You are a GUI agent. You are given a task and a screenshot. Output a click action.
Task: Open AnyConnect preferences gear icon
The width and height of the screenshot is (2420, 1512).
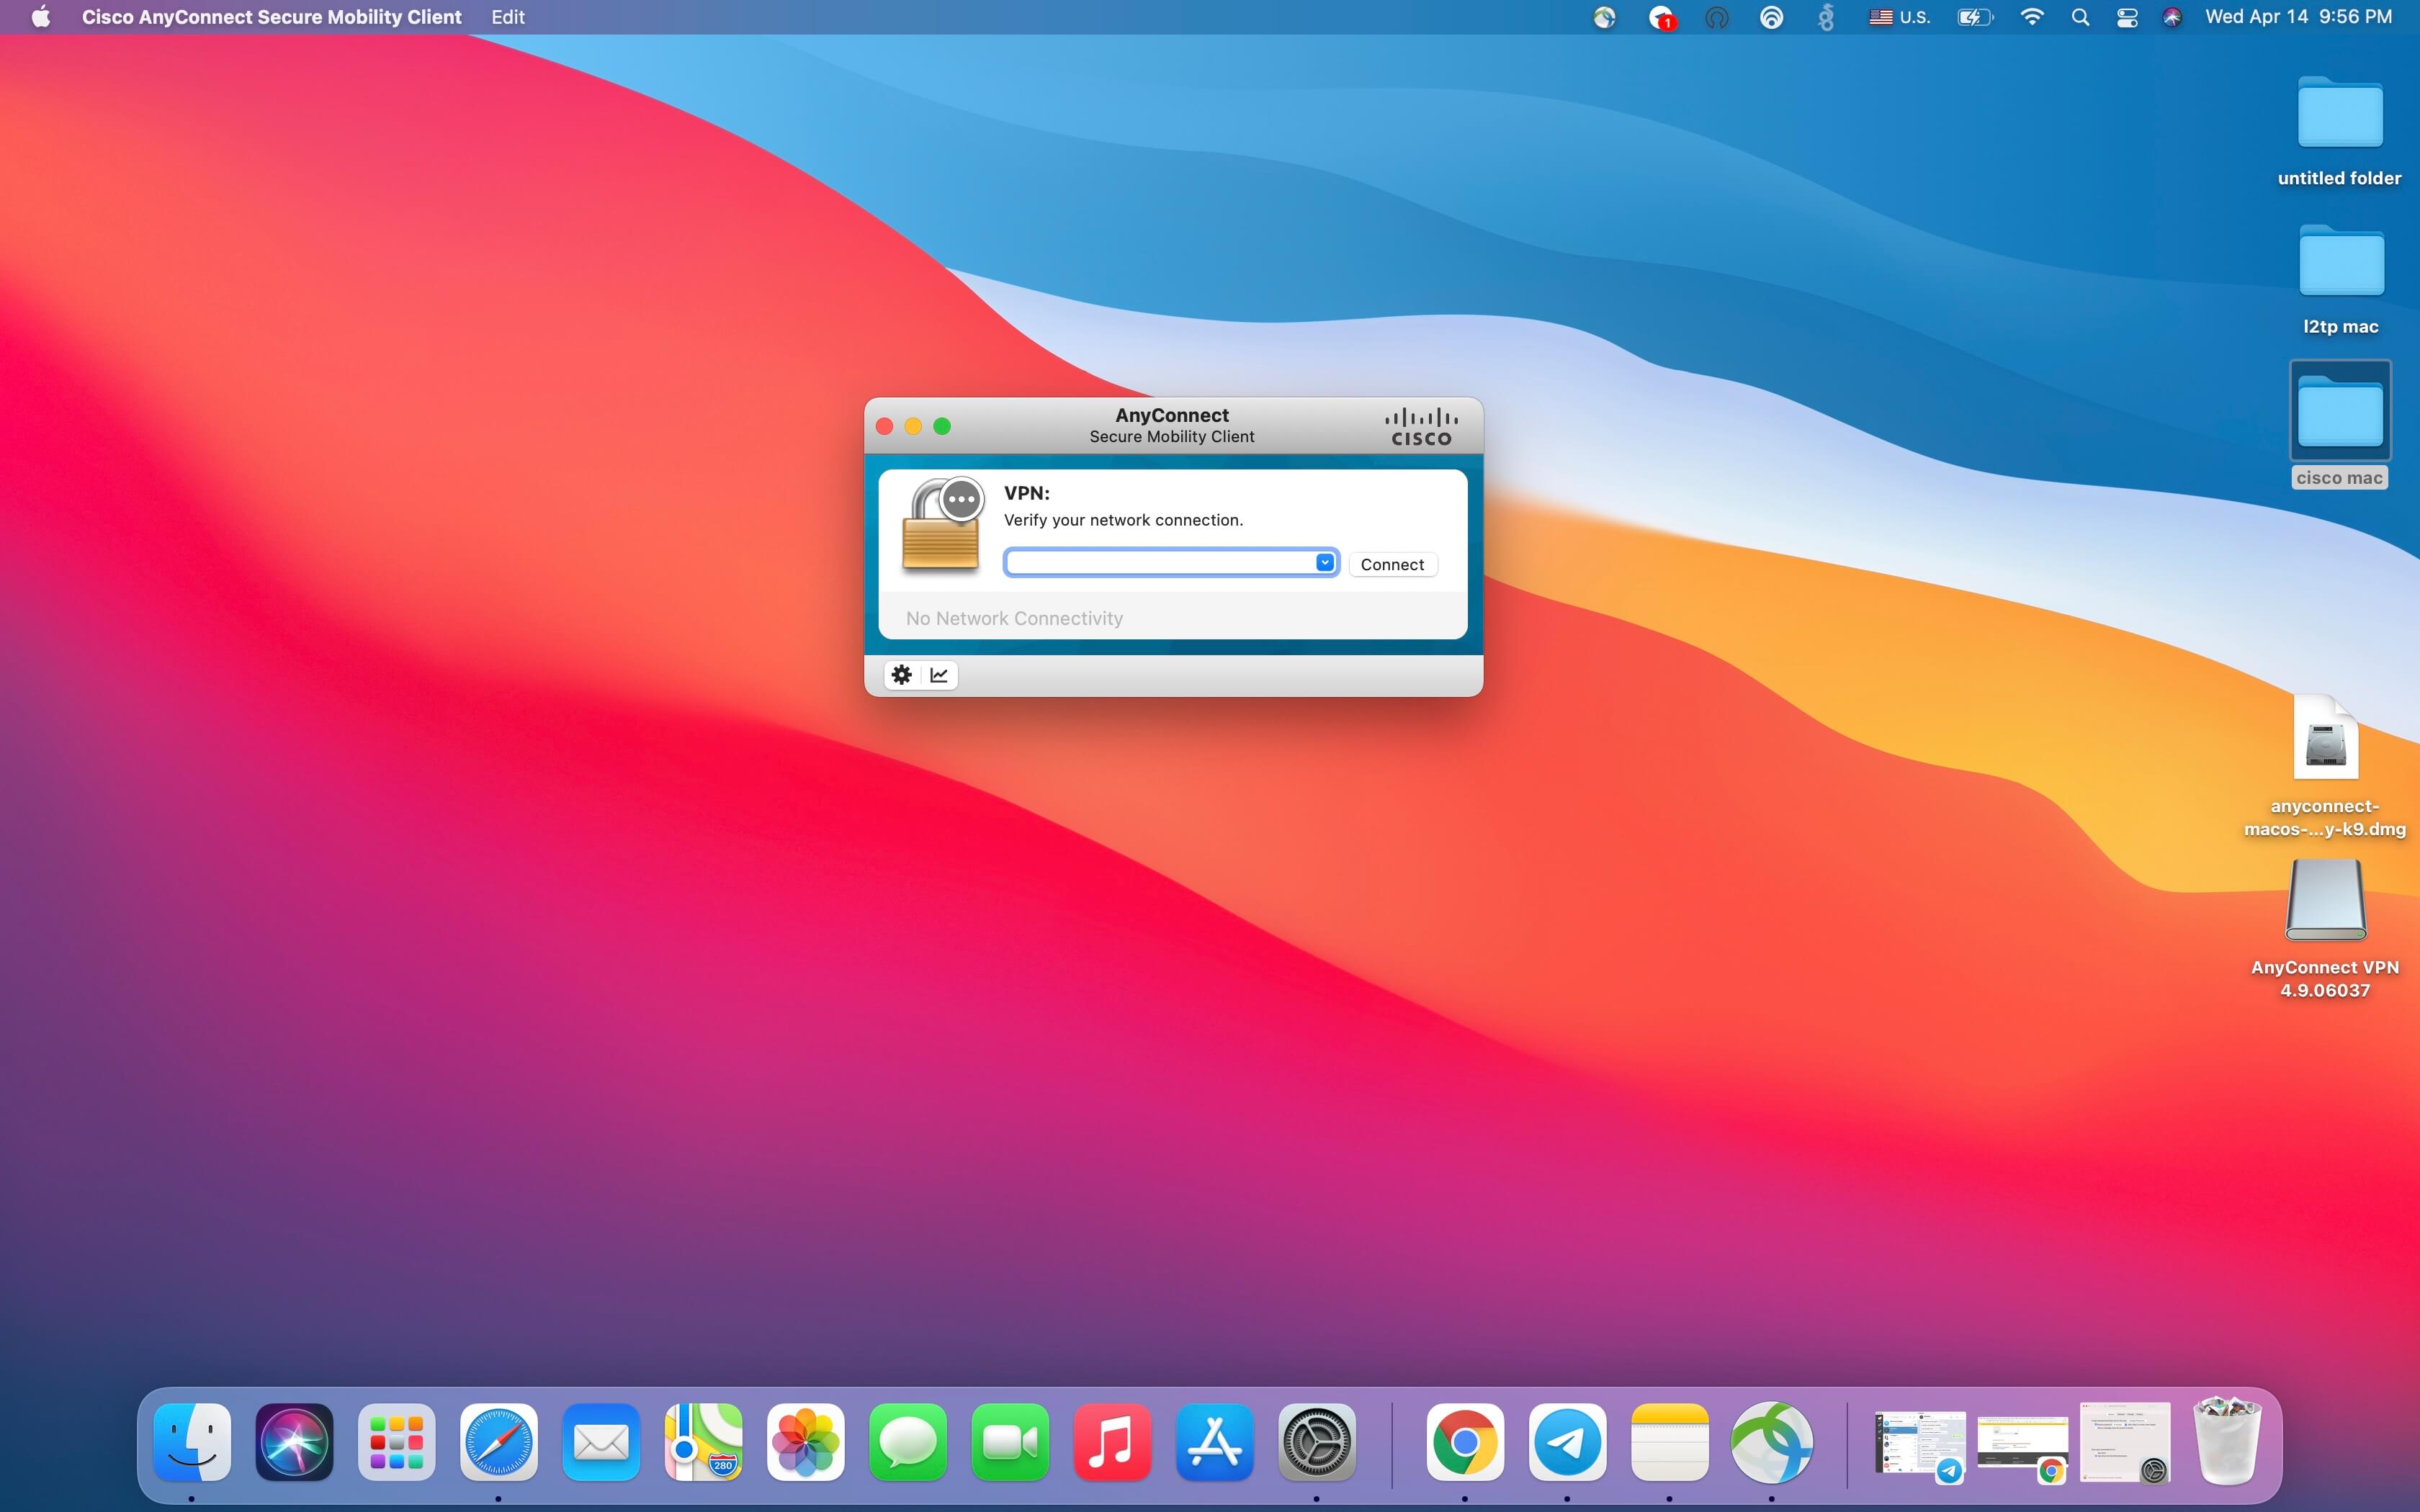901,675
